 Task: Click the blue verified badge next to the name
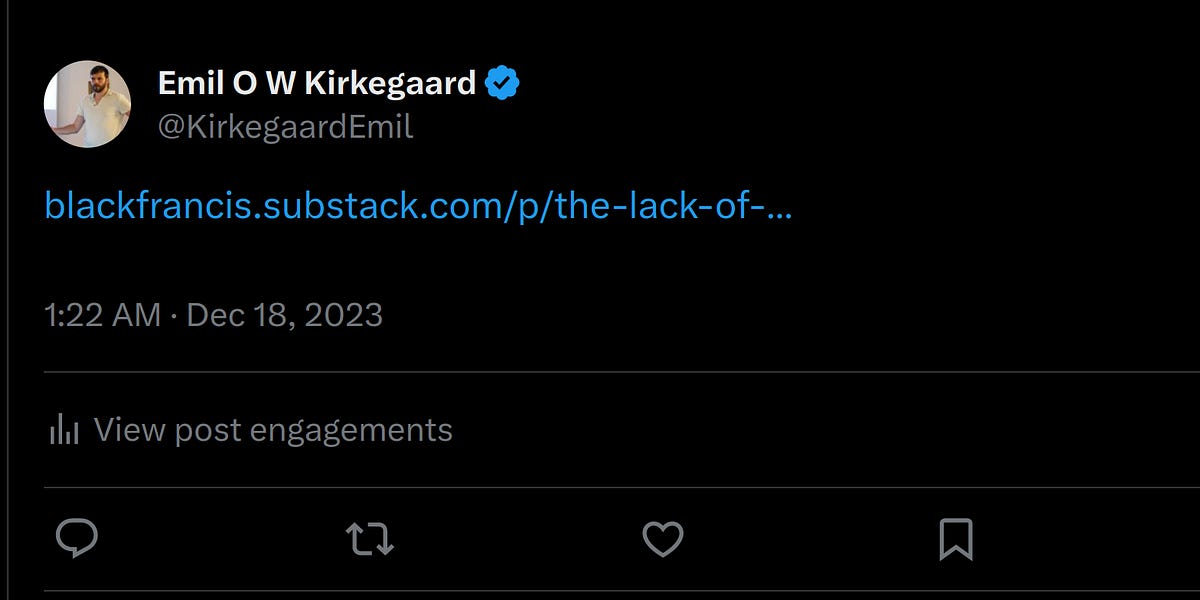click(502, 83)
